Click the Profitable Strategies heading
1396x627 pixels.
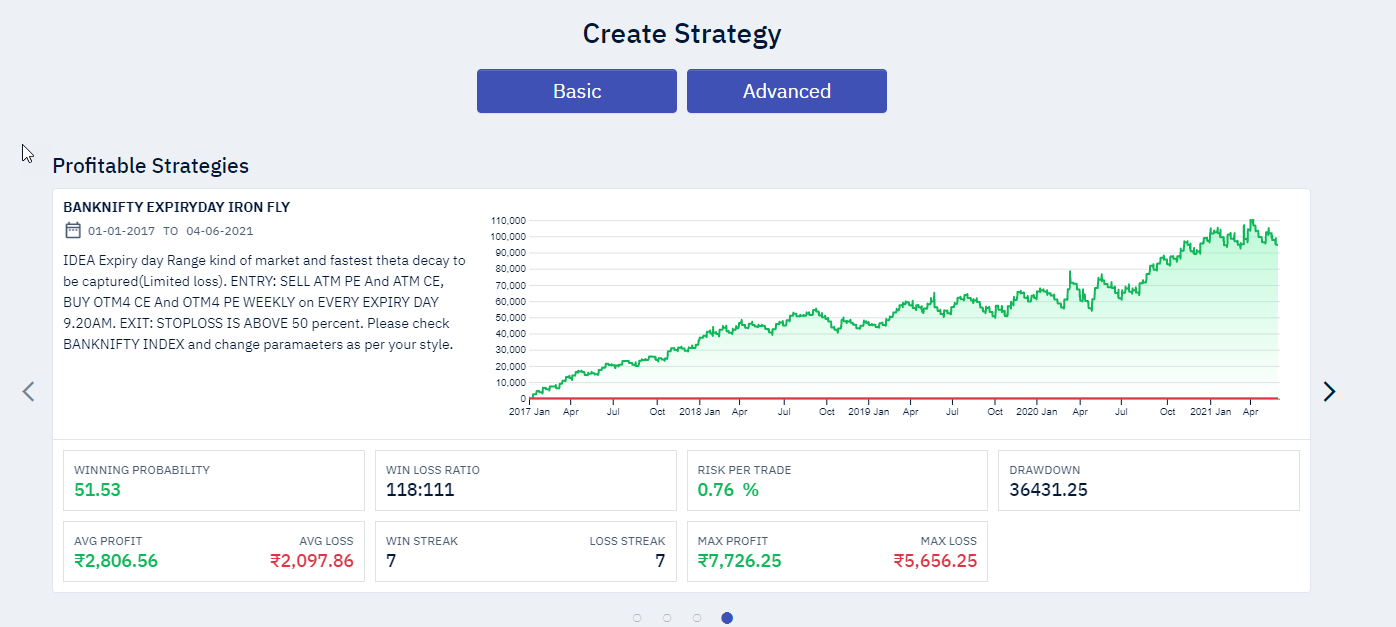coord(150,166)
